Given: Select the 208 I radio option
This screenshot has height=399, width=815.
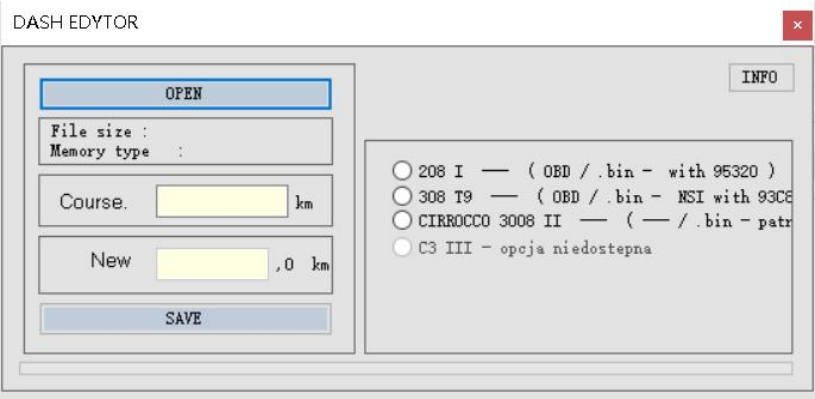Looking at the screenshot, I should click(402, 171).
